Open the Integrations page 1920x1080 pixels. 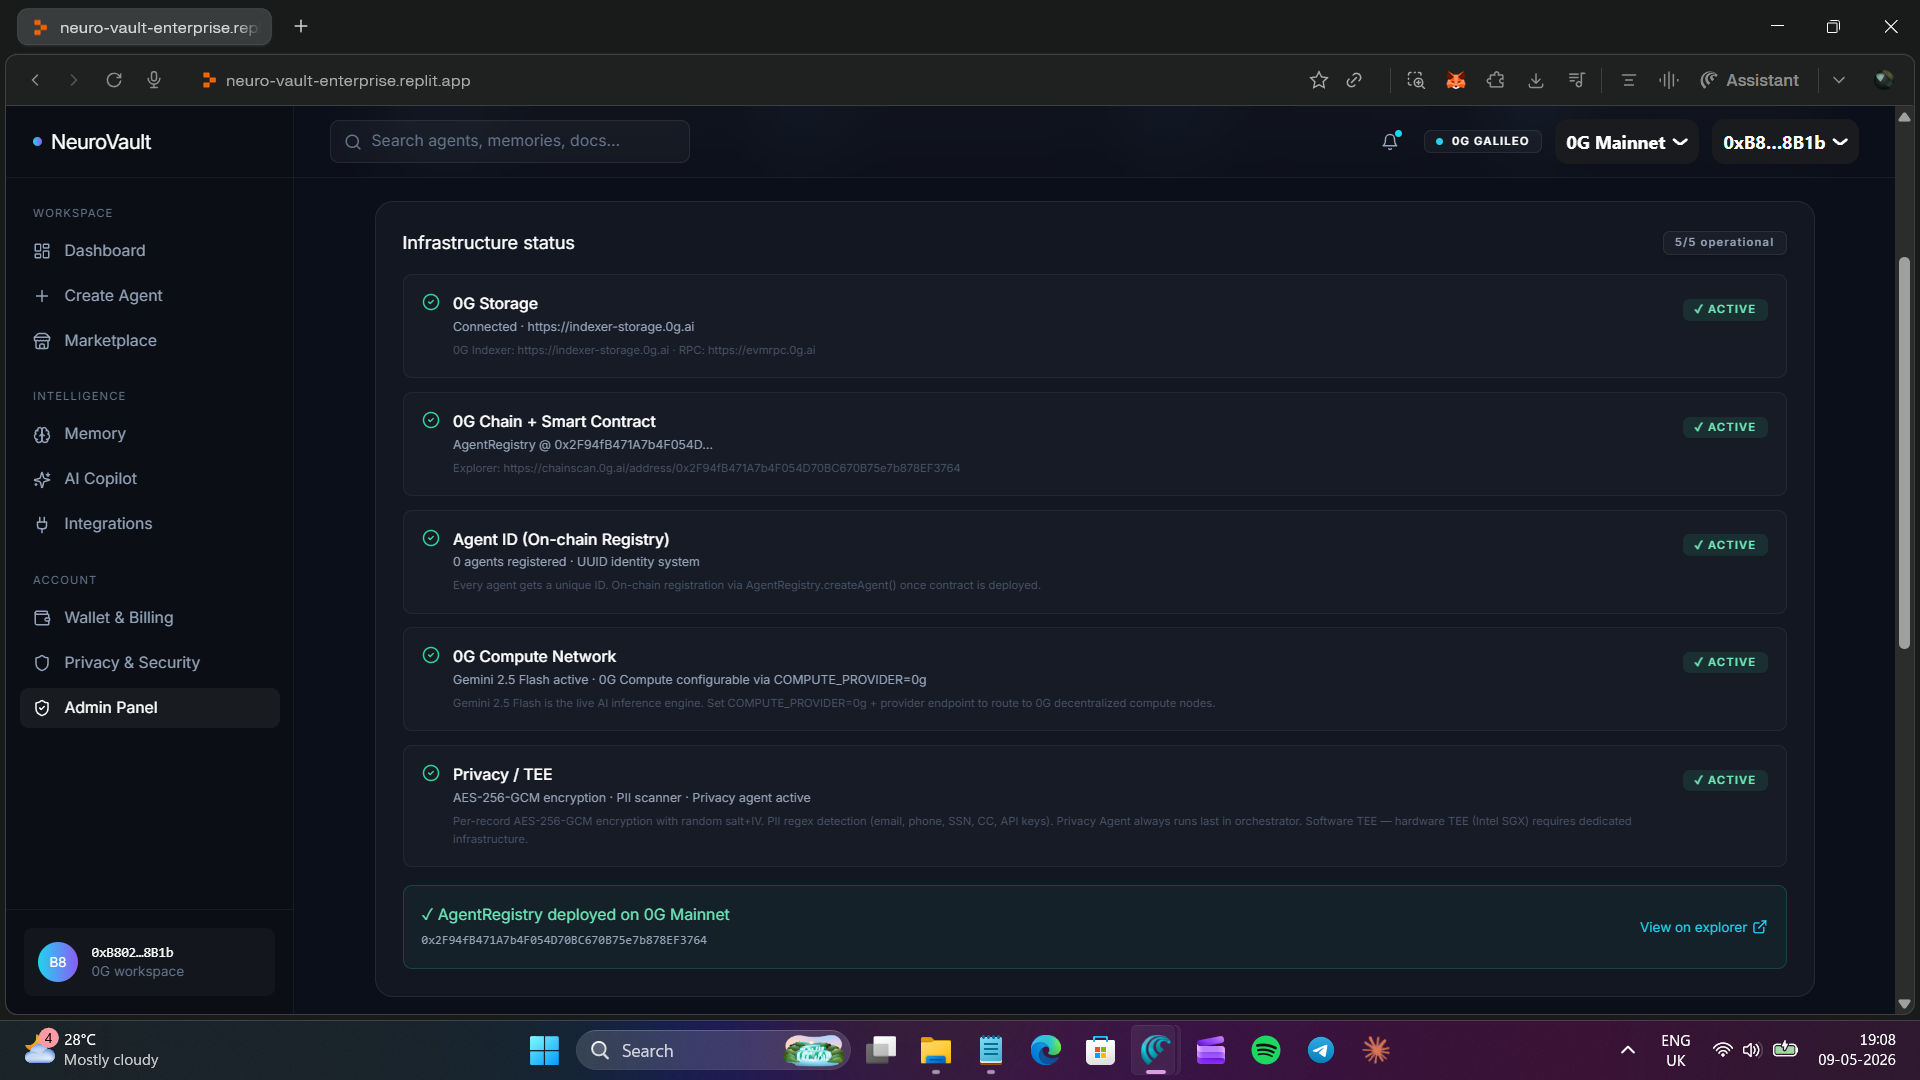pyautogui.click(x=150, y=524)
